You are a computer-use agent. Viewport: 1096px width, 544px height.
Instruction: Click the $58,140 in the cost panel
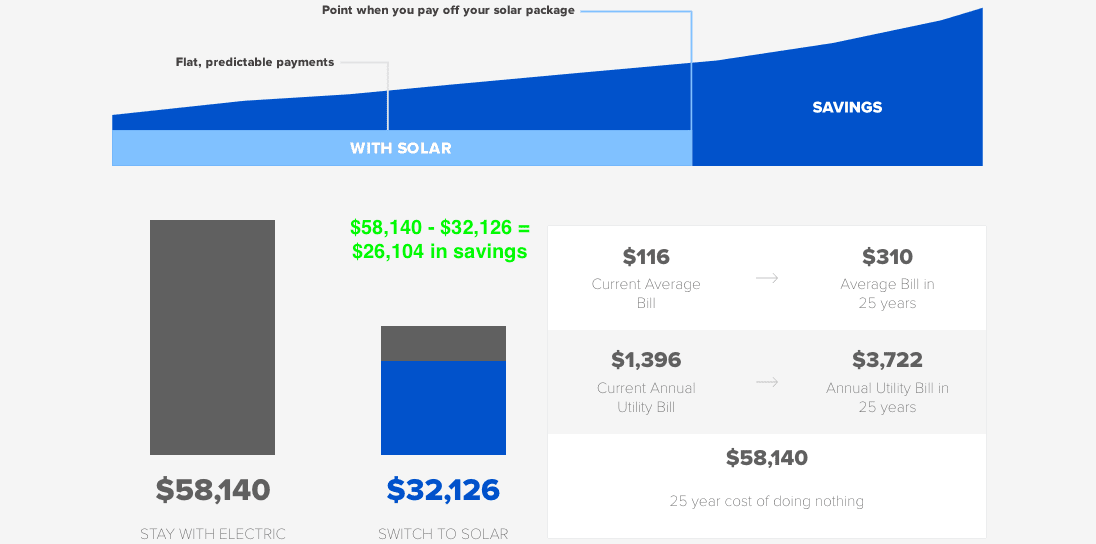tap(767, 458)
